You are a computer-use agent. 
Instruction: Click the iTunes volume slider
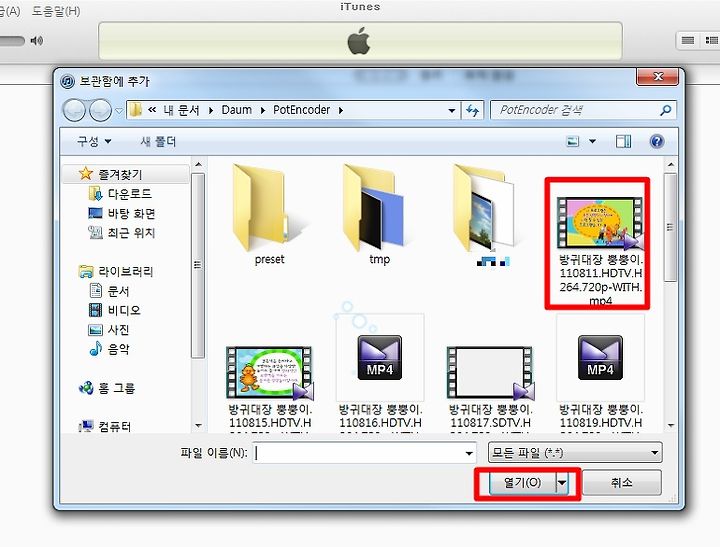point(11,41)
